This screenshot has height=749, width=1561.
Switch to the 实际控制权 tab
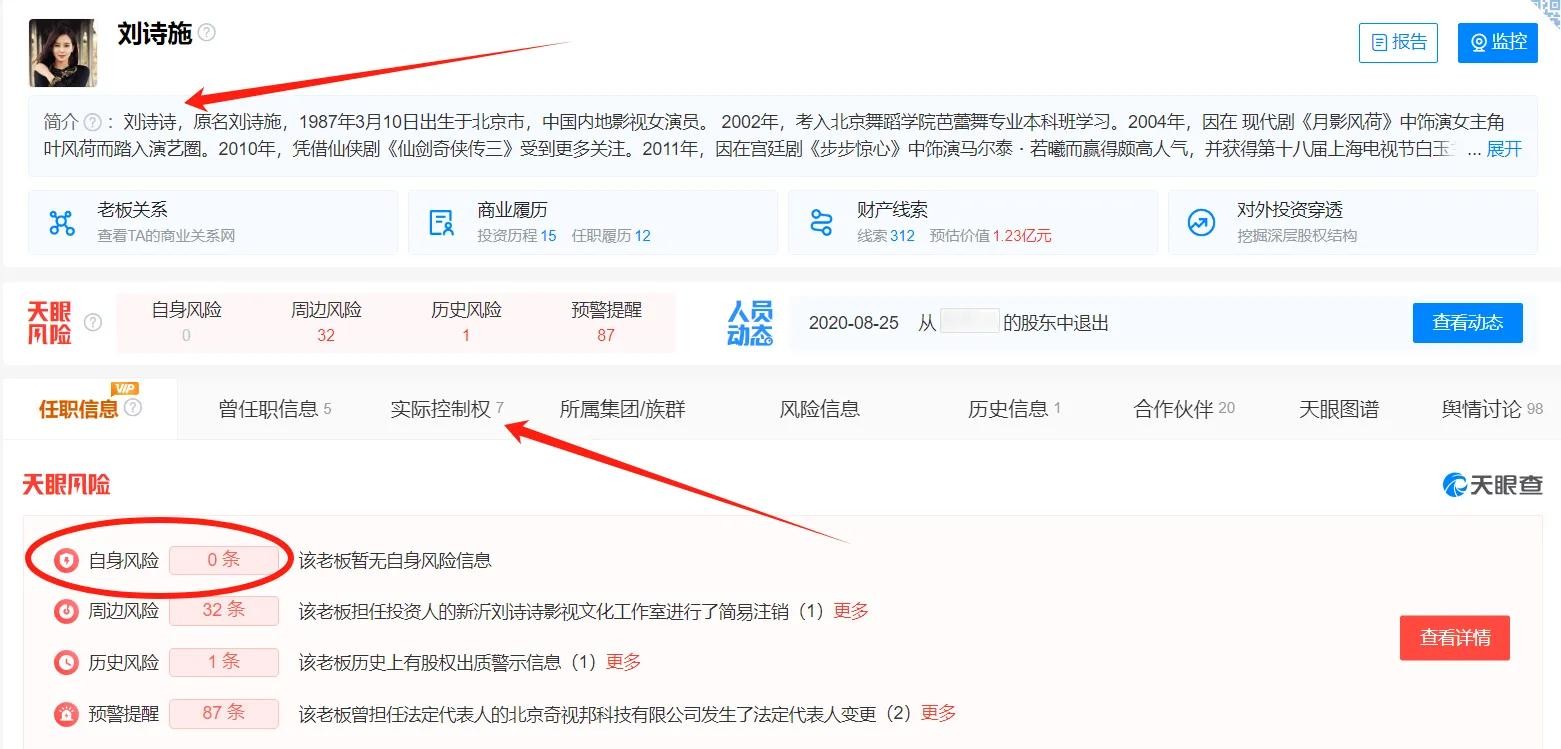(x=447, y=409)
